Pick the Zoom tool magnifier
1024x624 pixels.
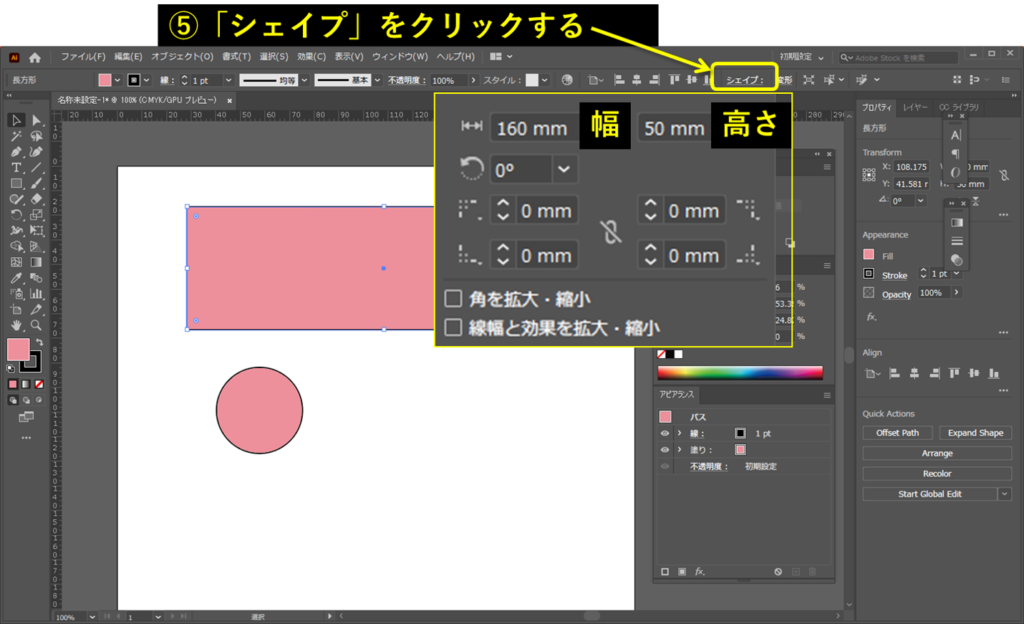pos(36,325)
